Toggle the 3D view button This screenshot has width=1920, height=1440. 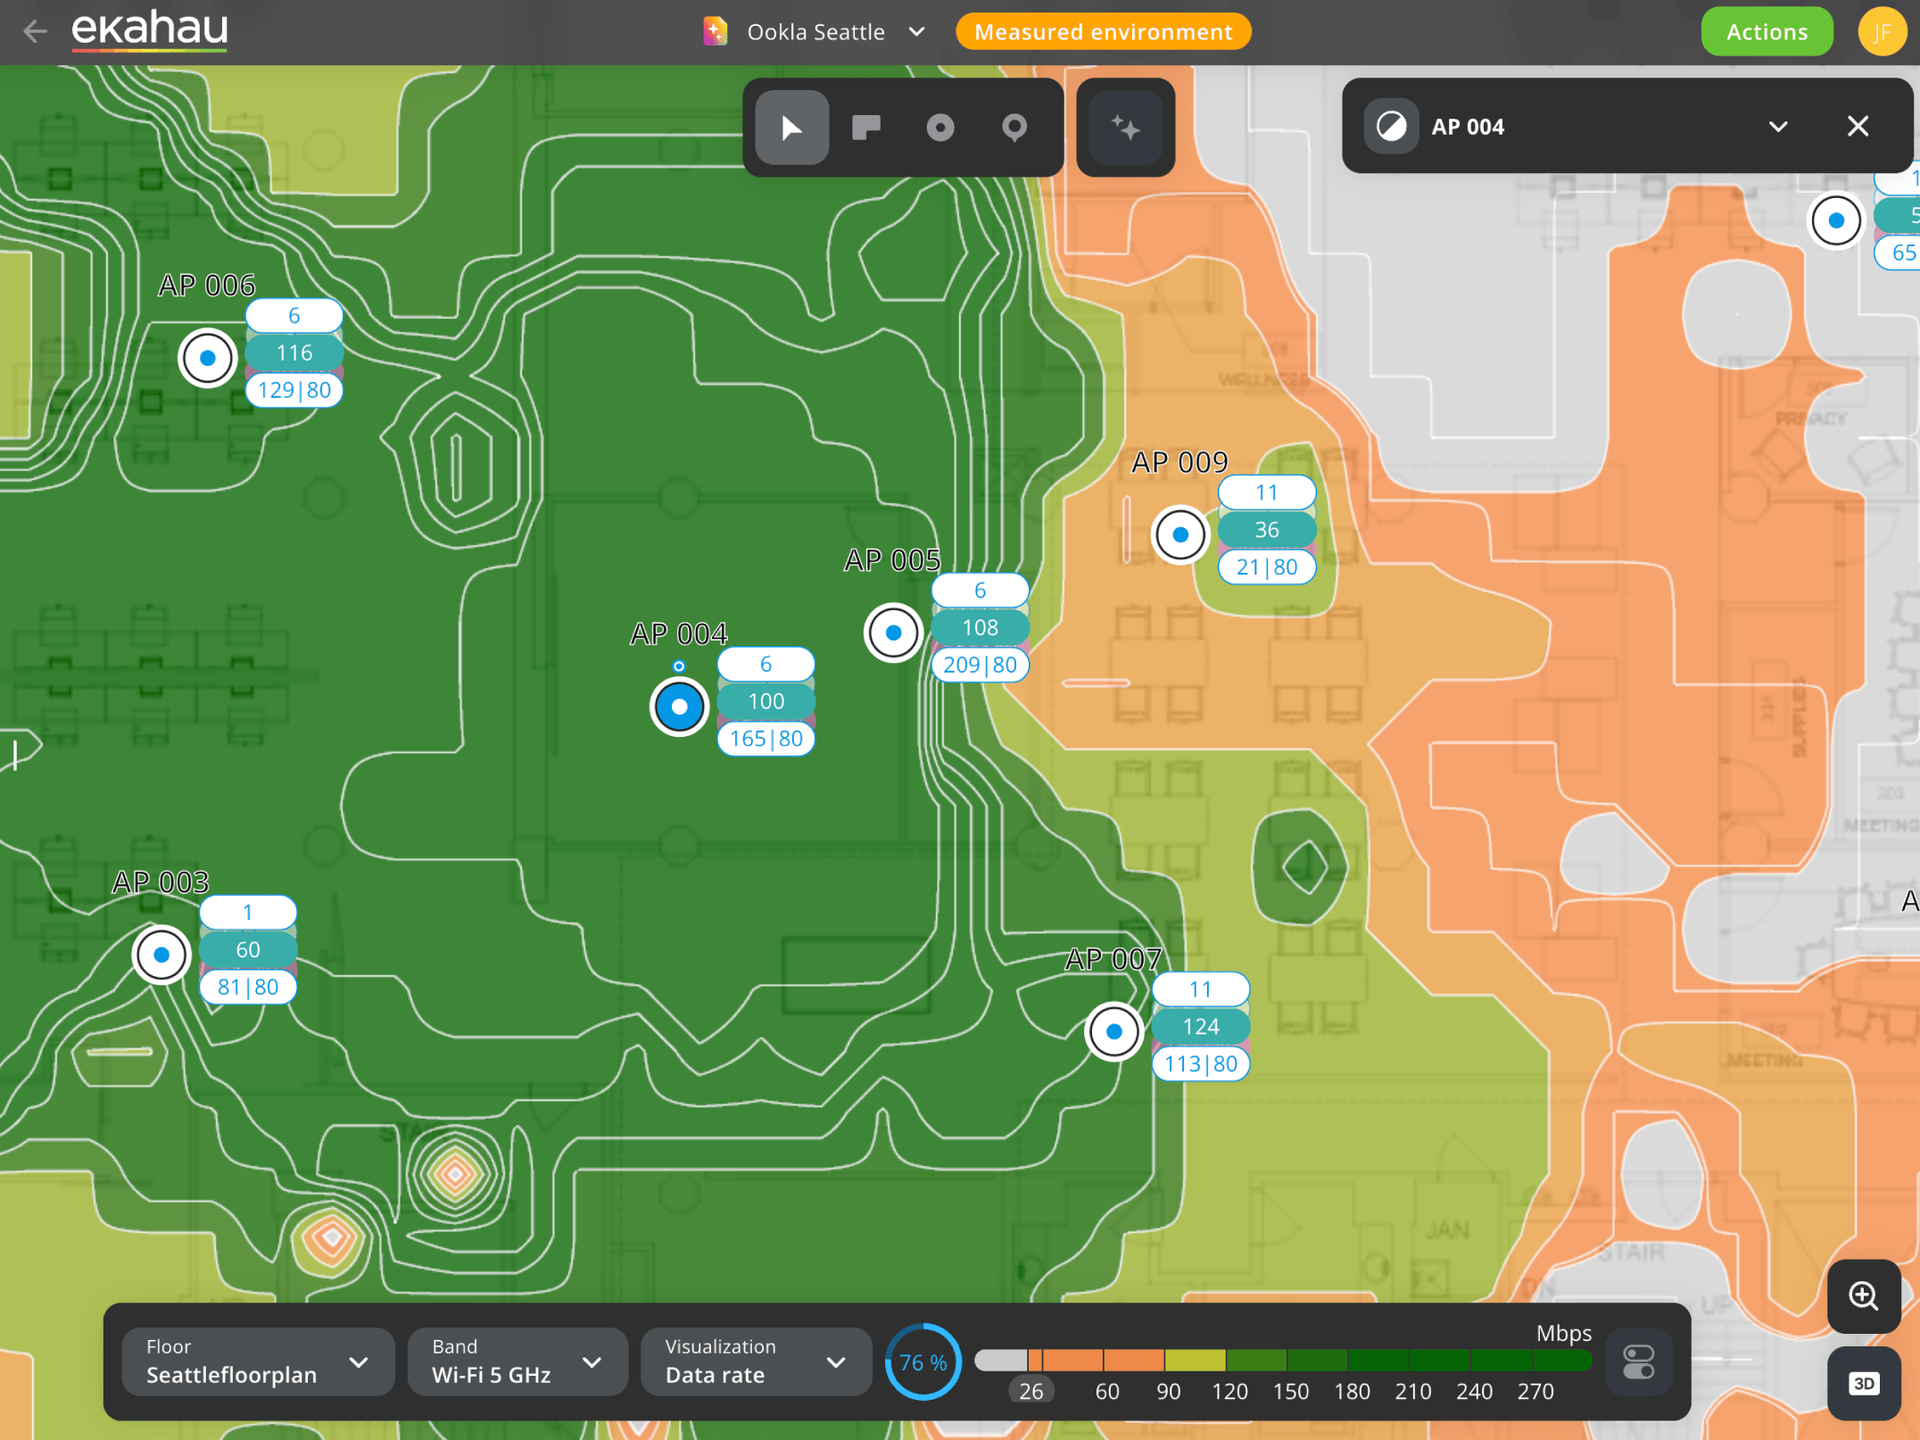click(1863, 1383)
